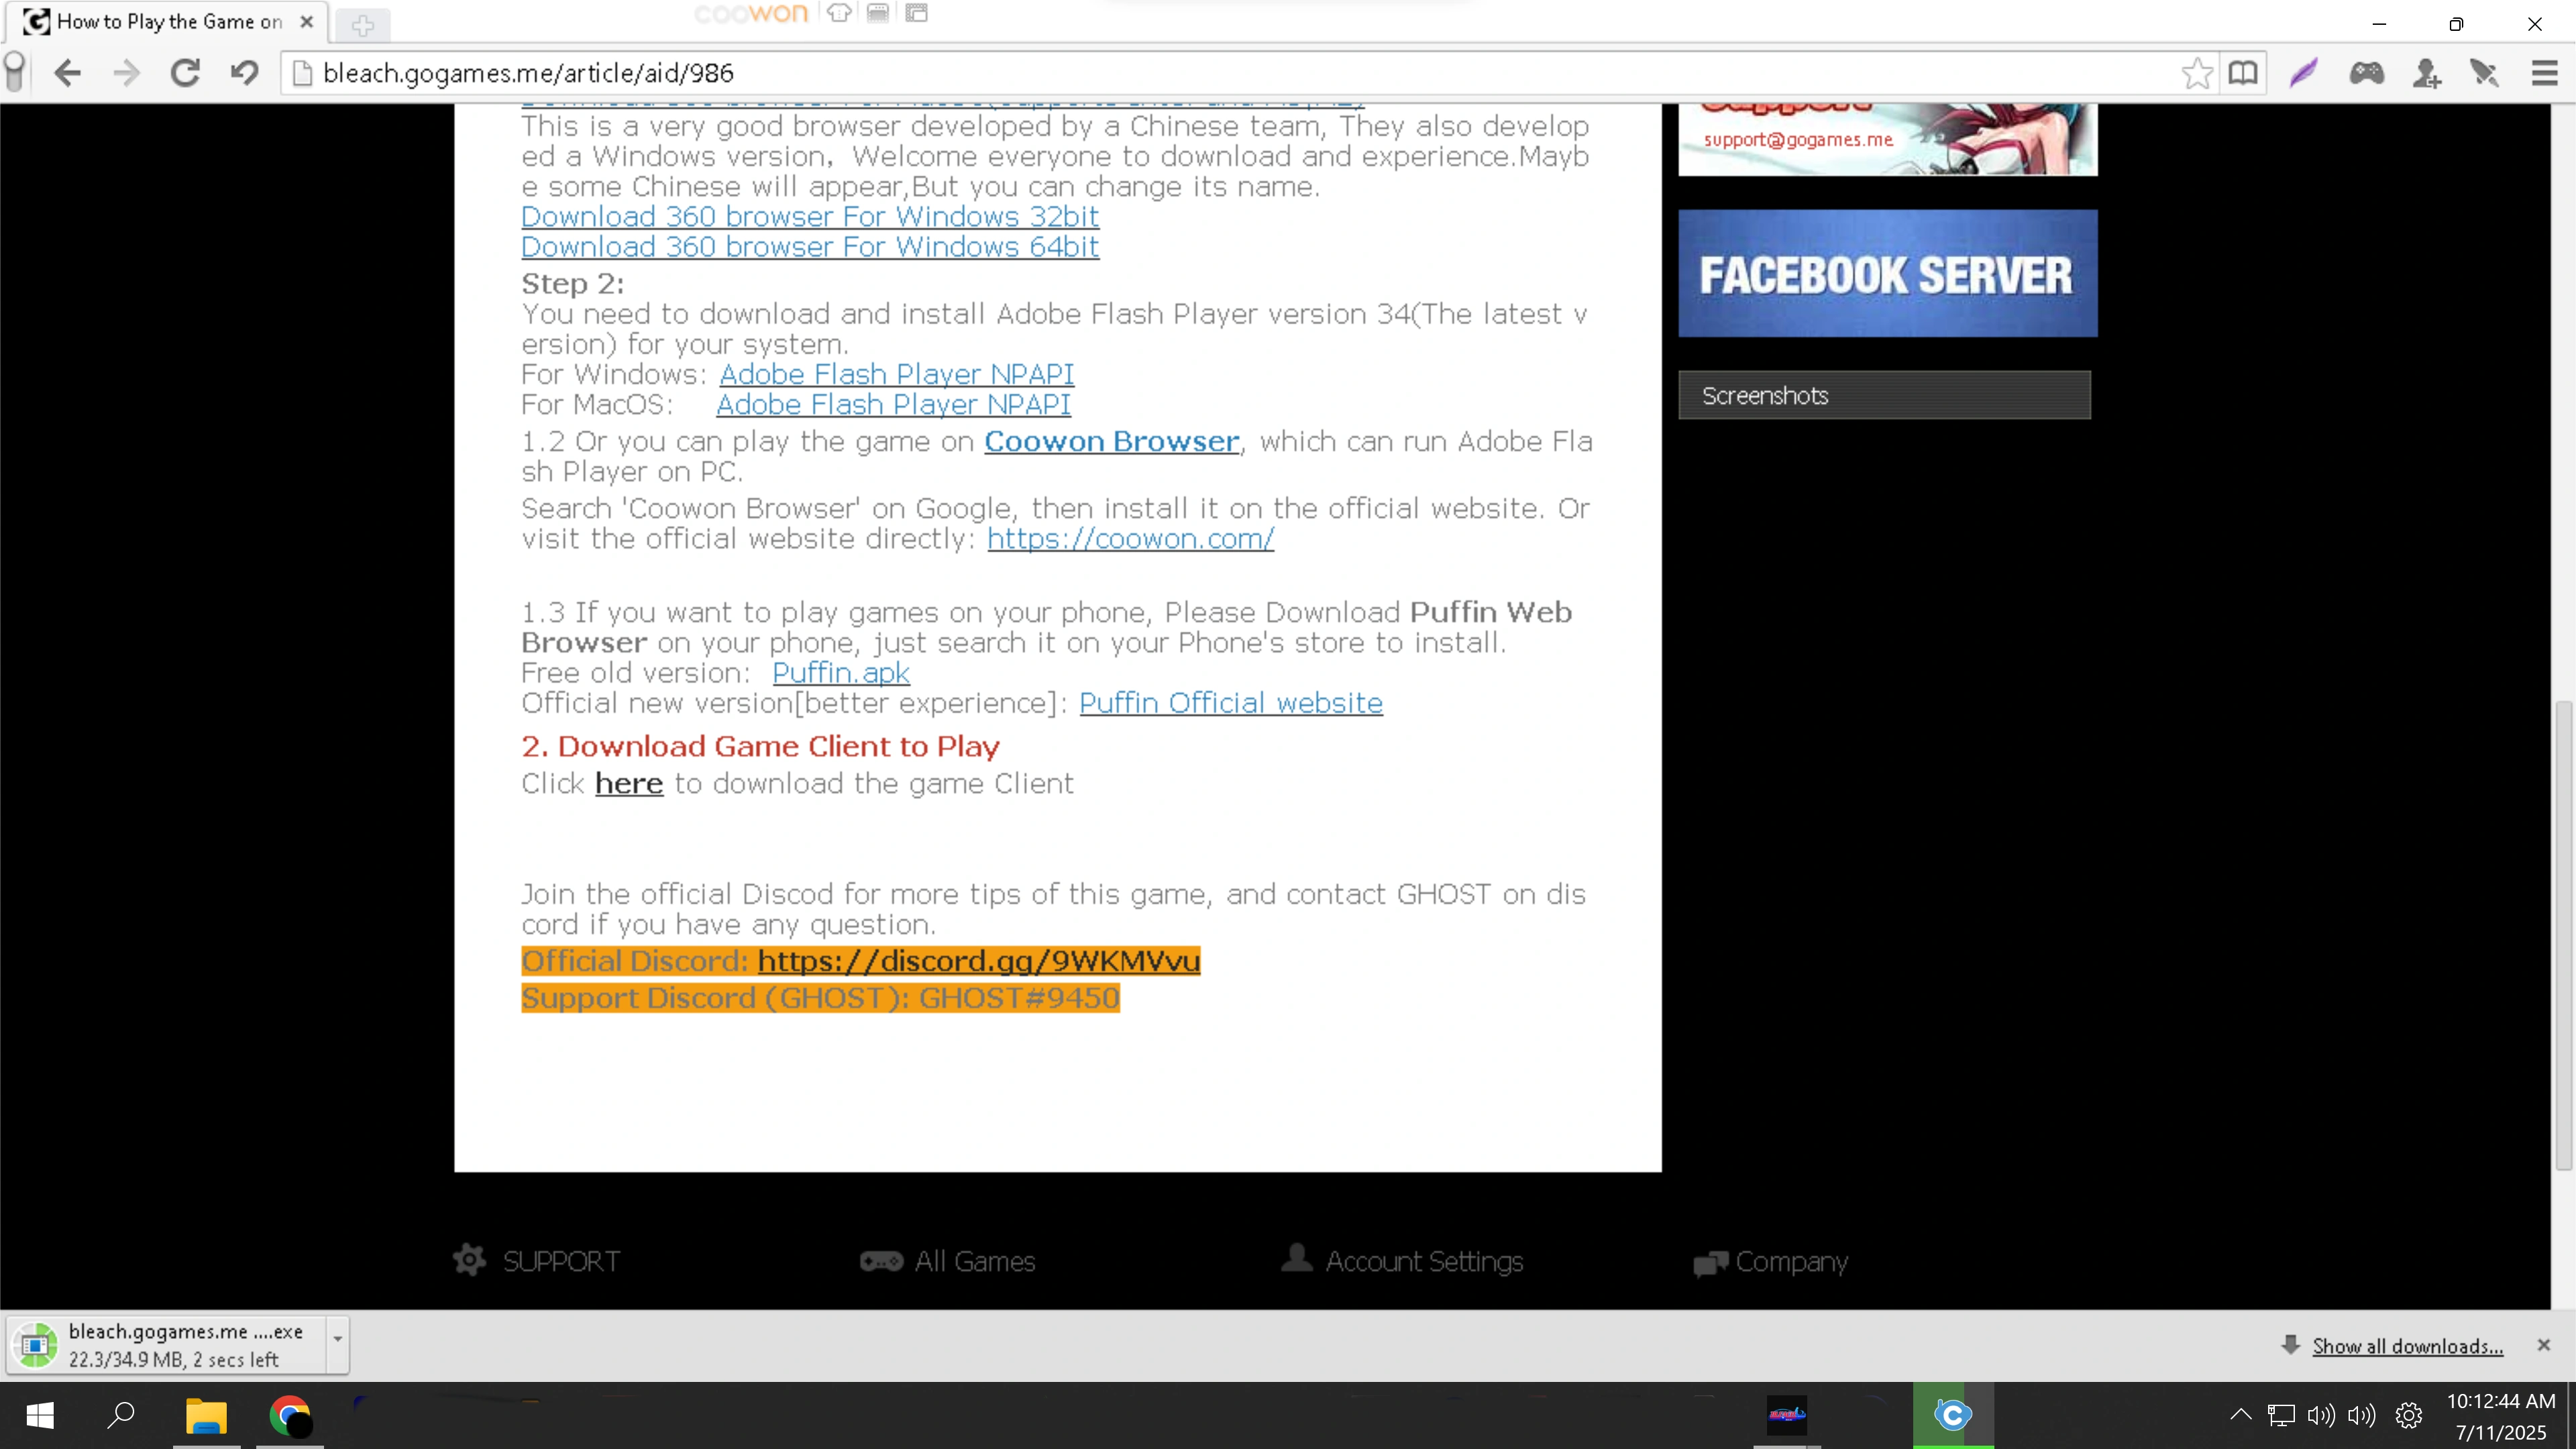
Task: Click the add user account icon
Action: (2426, 73)
